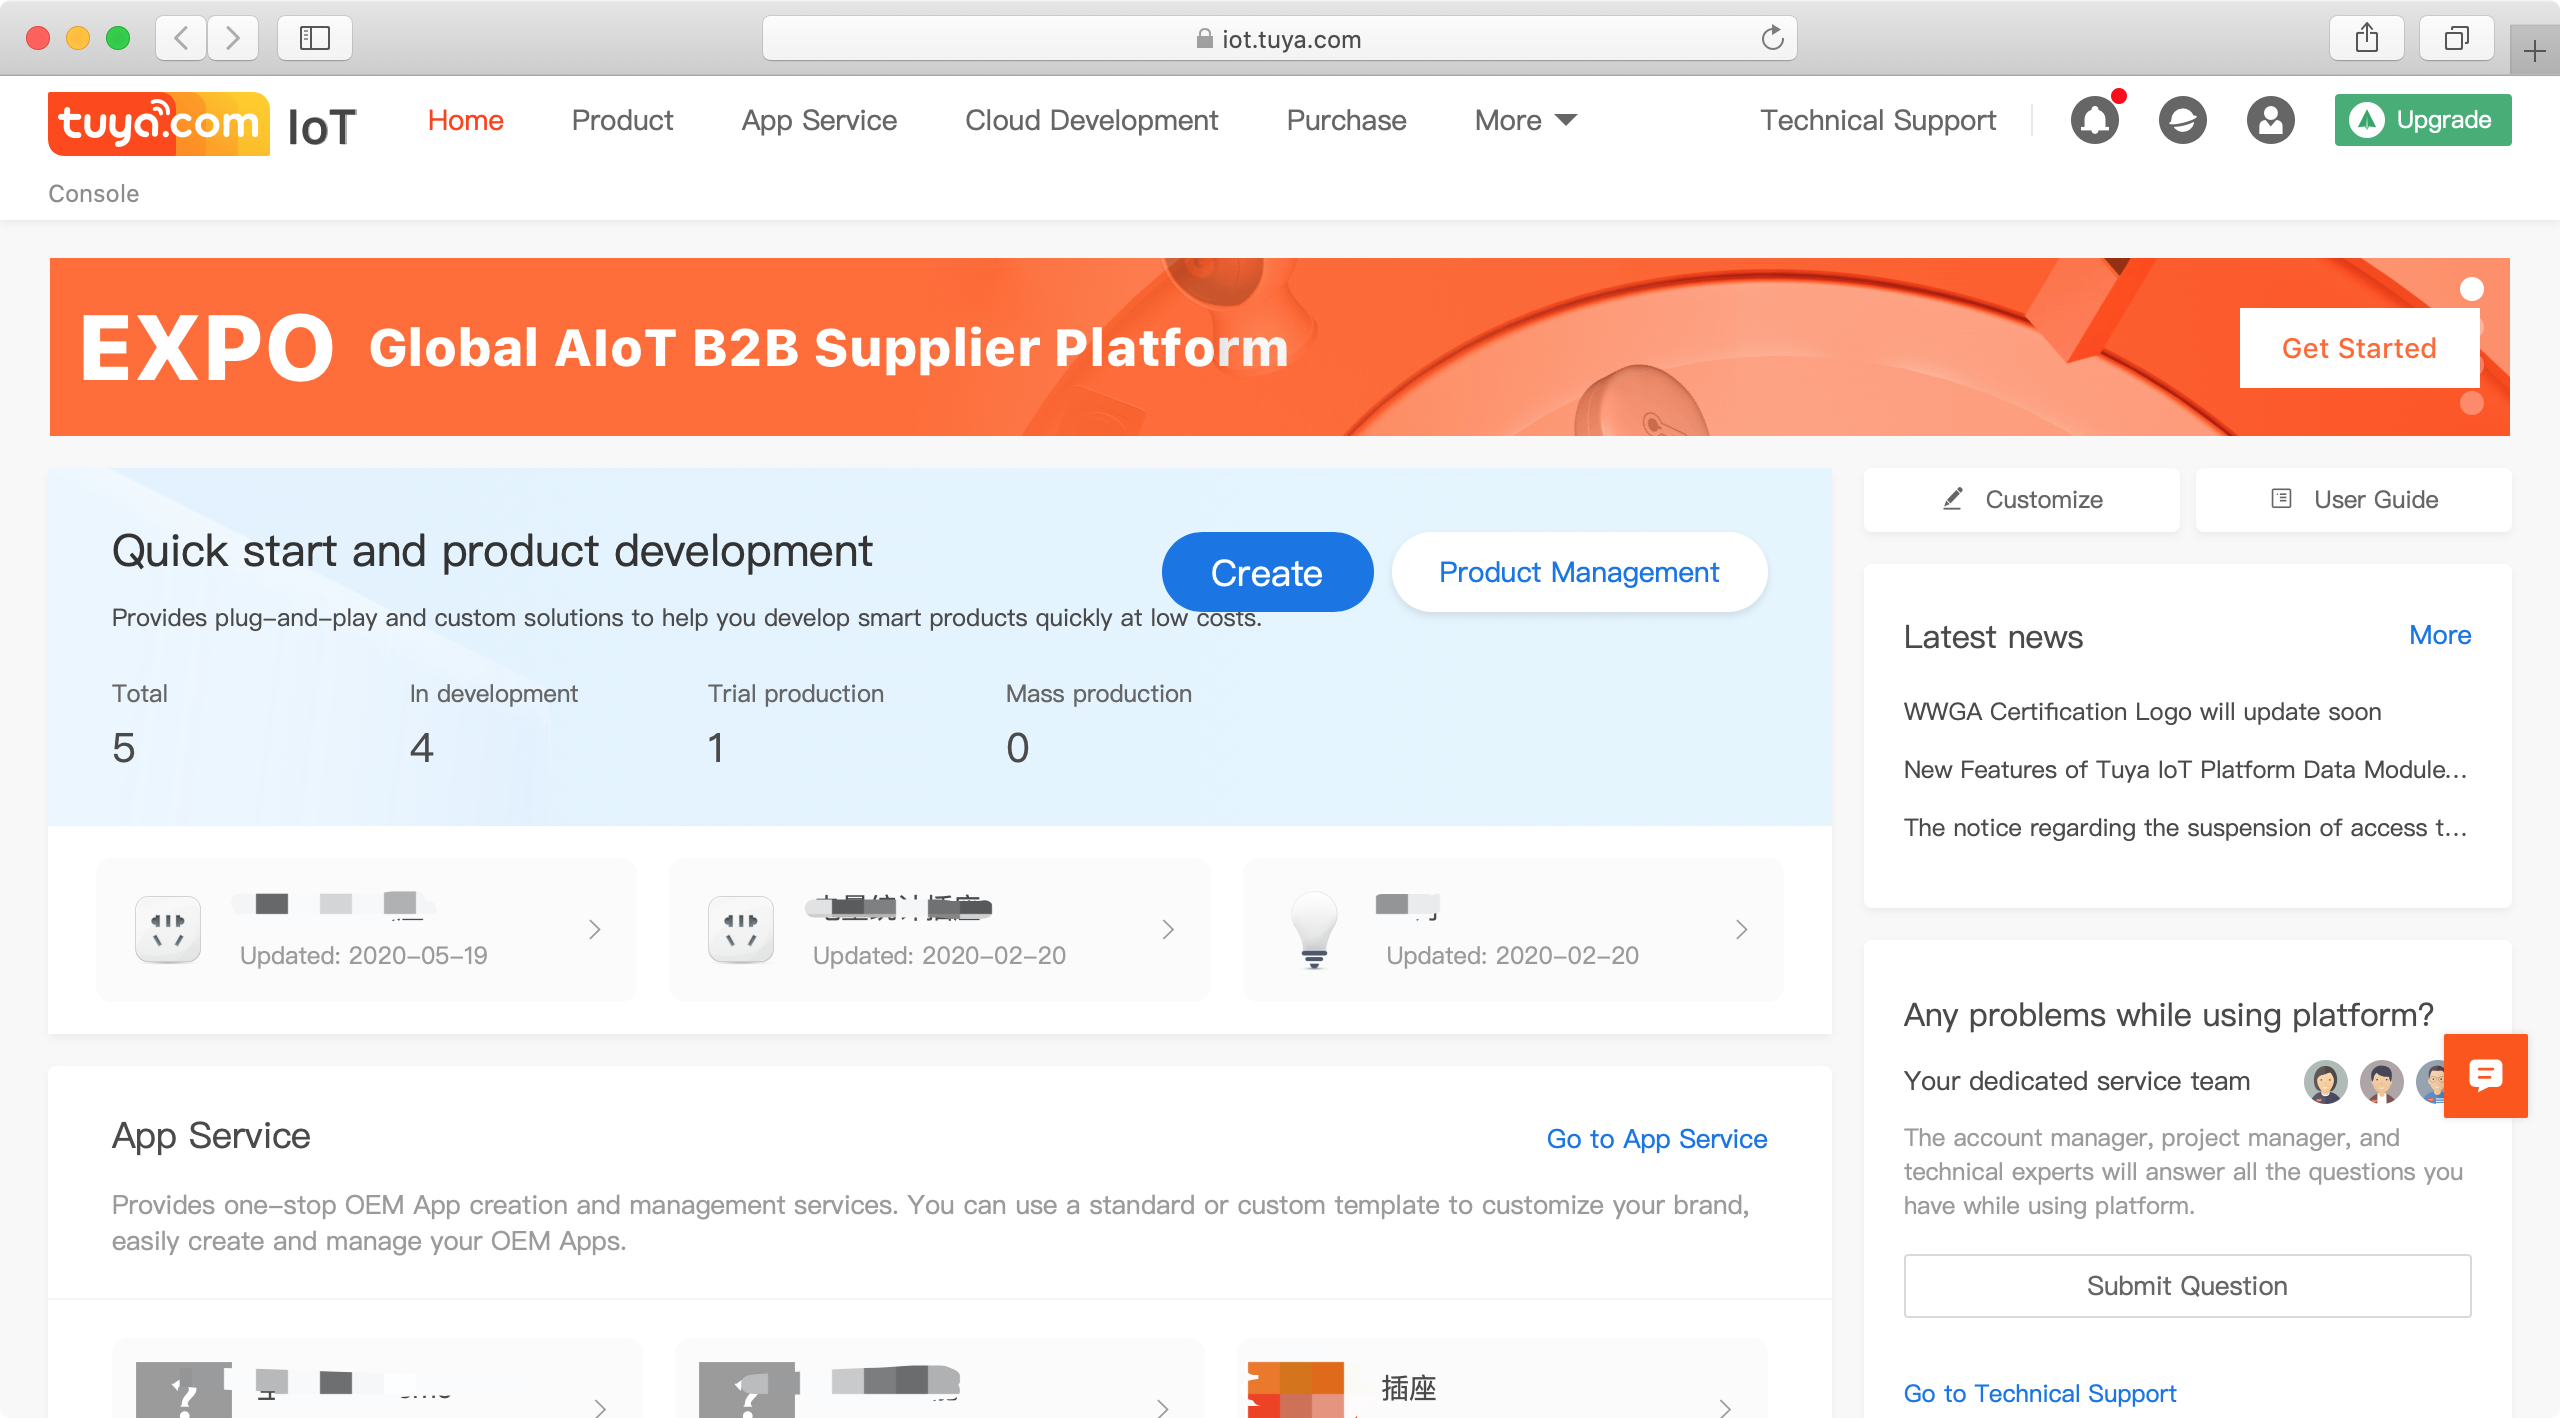Click Go to App Service link
2560x1418 pixels.
[1656, 1138]
